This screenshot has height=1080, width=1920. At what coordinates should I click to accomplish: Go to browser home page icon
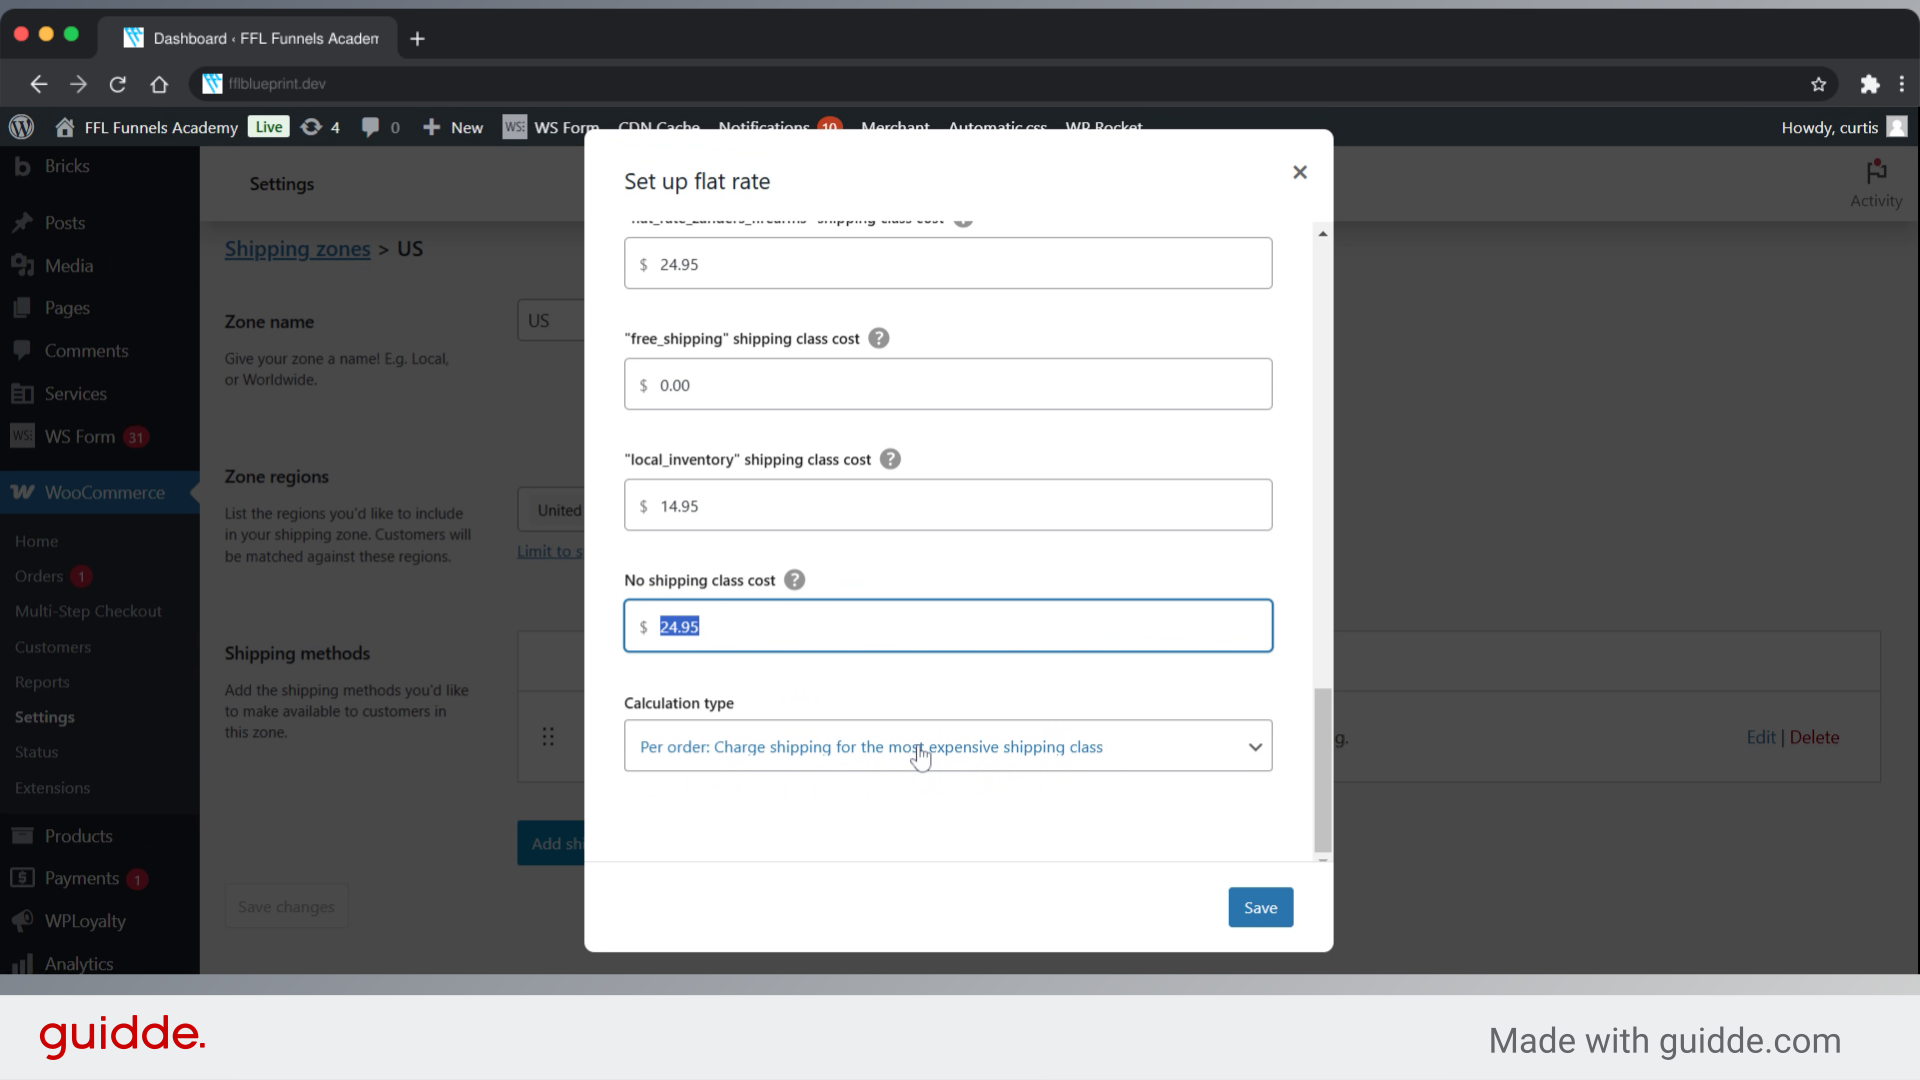pyautogui.click(x=159, y=84)
